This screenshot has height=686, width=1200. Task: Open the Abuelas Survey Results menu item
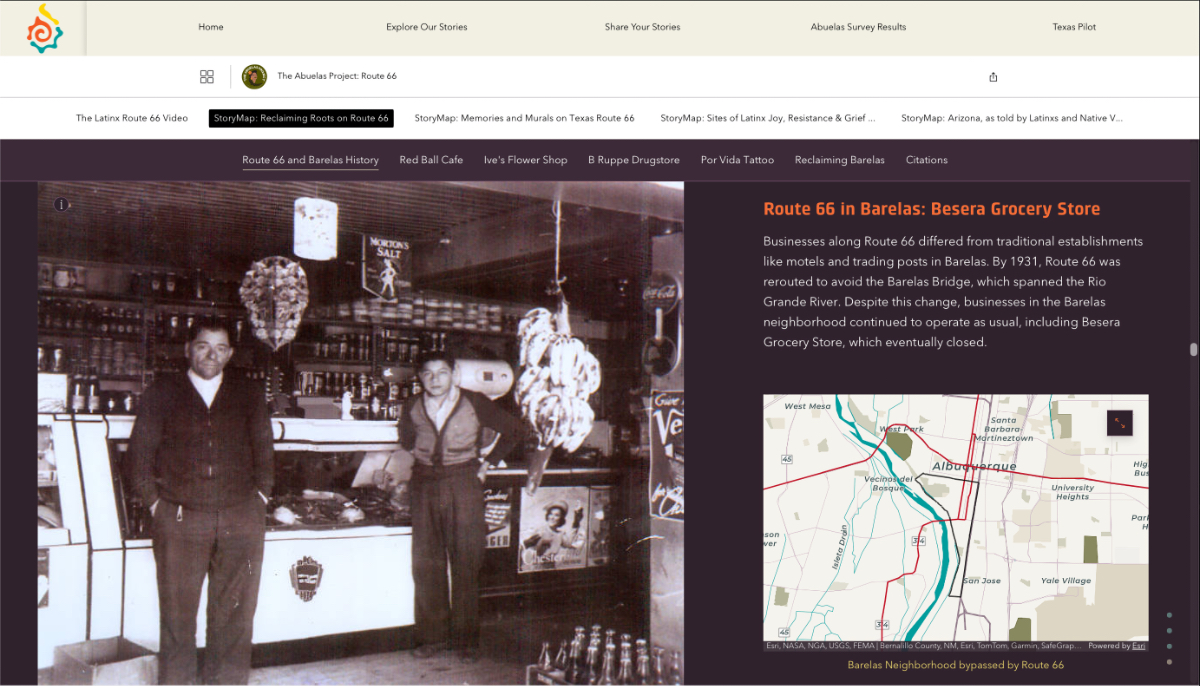point(857,27)
